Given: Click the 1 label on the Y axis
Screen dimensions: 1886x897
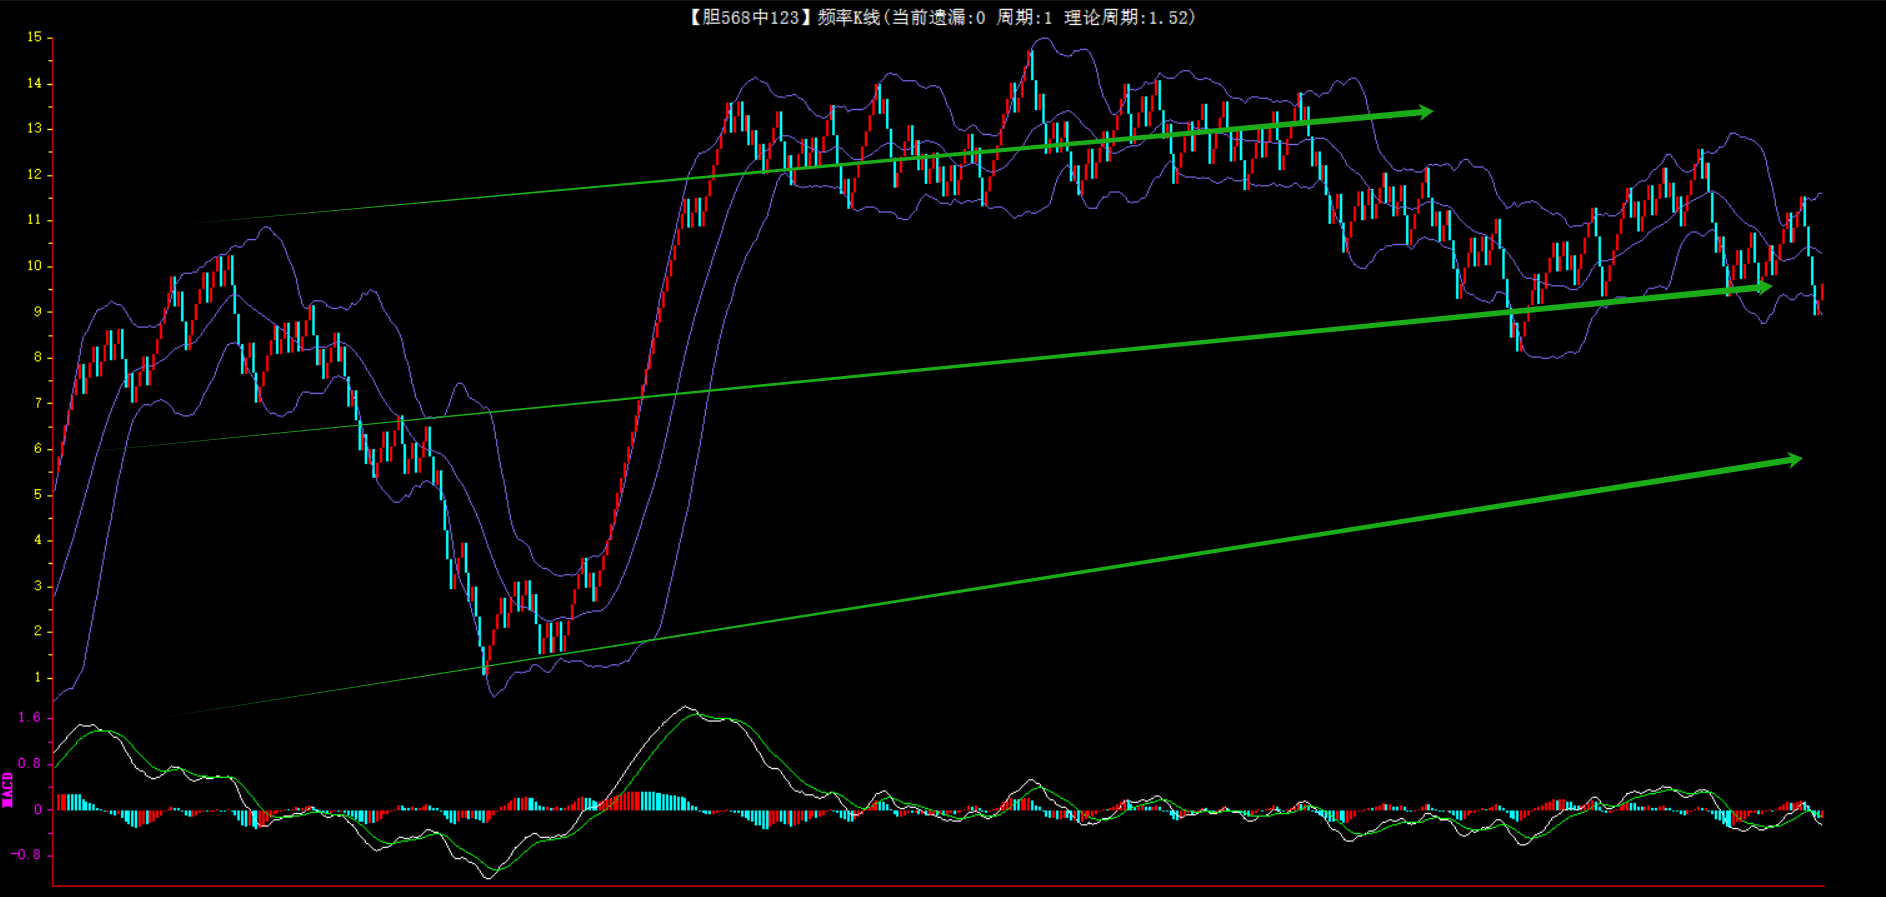Looking at the screenshot, I should (38, 677).
